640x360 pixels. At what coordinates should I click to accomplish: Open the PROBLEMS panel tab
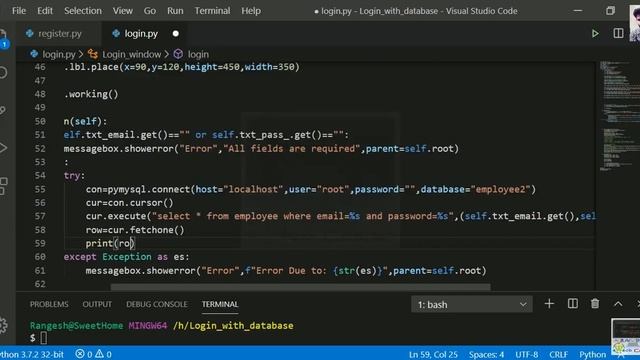pos(49,304)
